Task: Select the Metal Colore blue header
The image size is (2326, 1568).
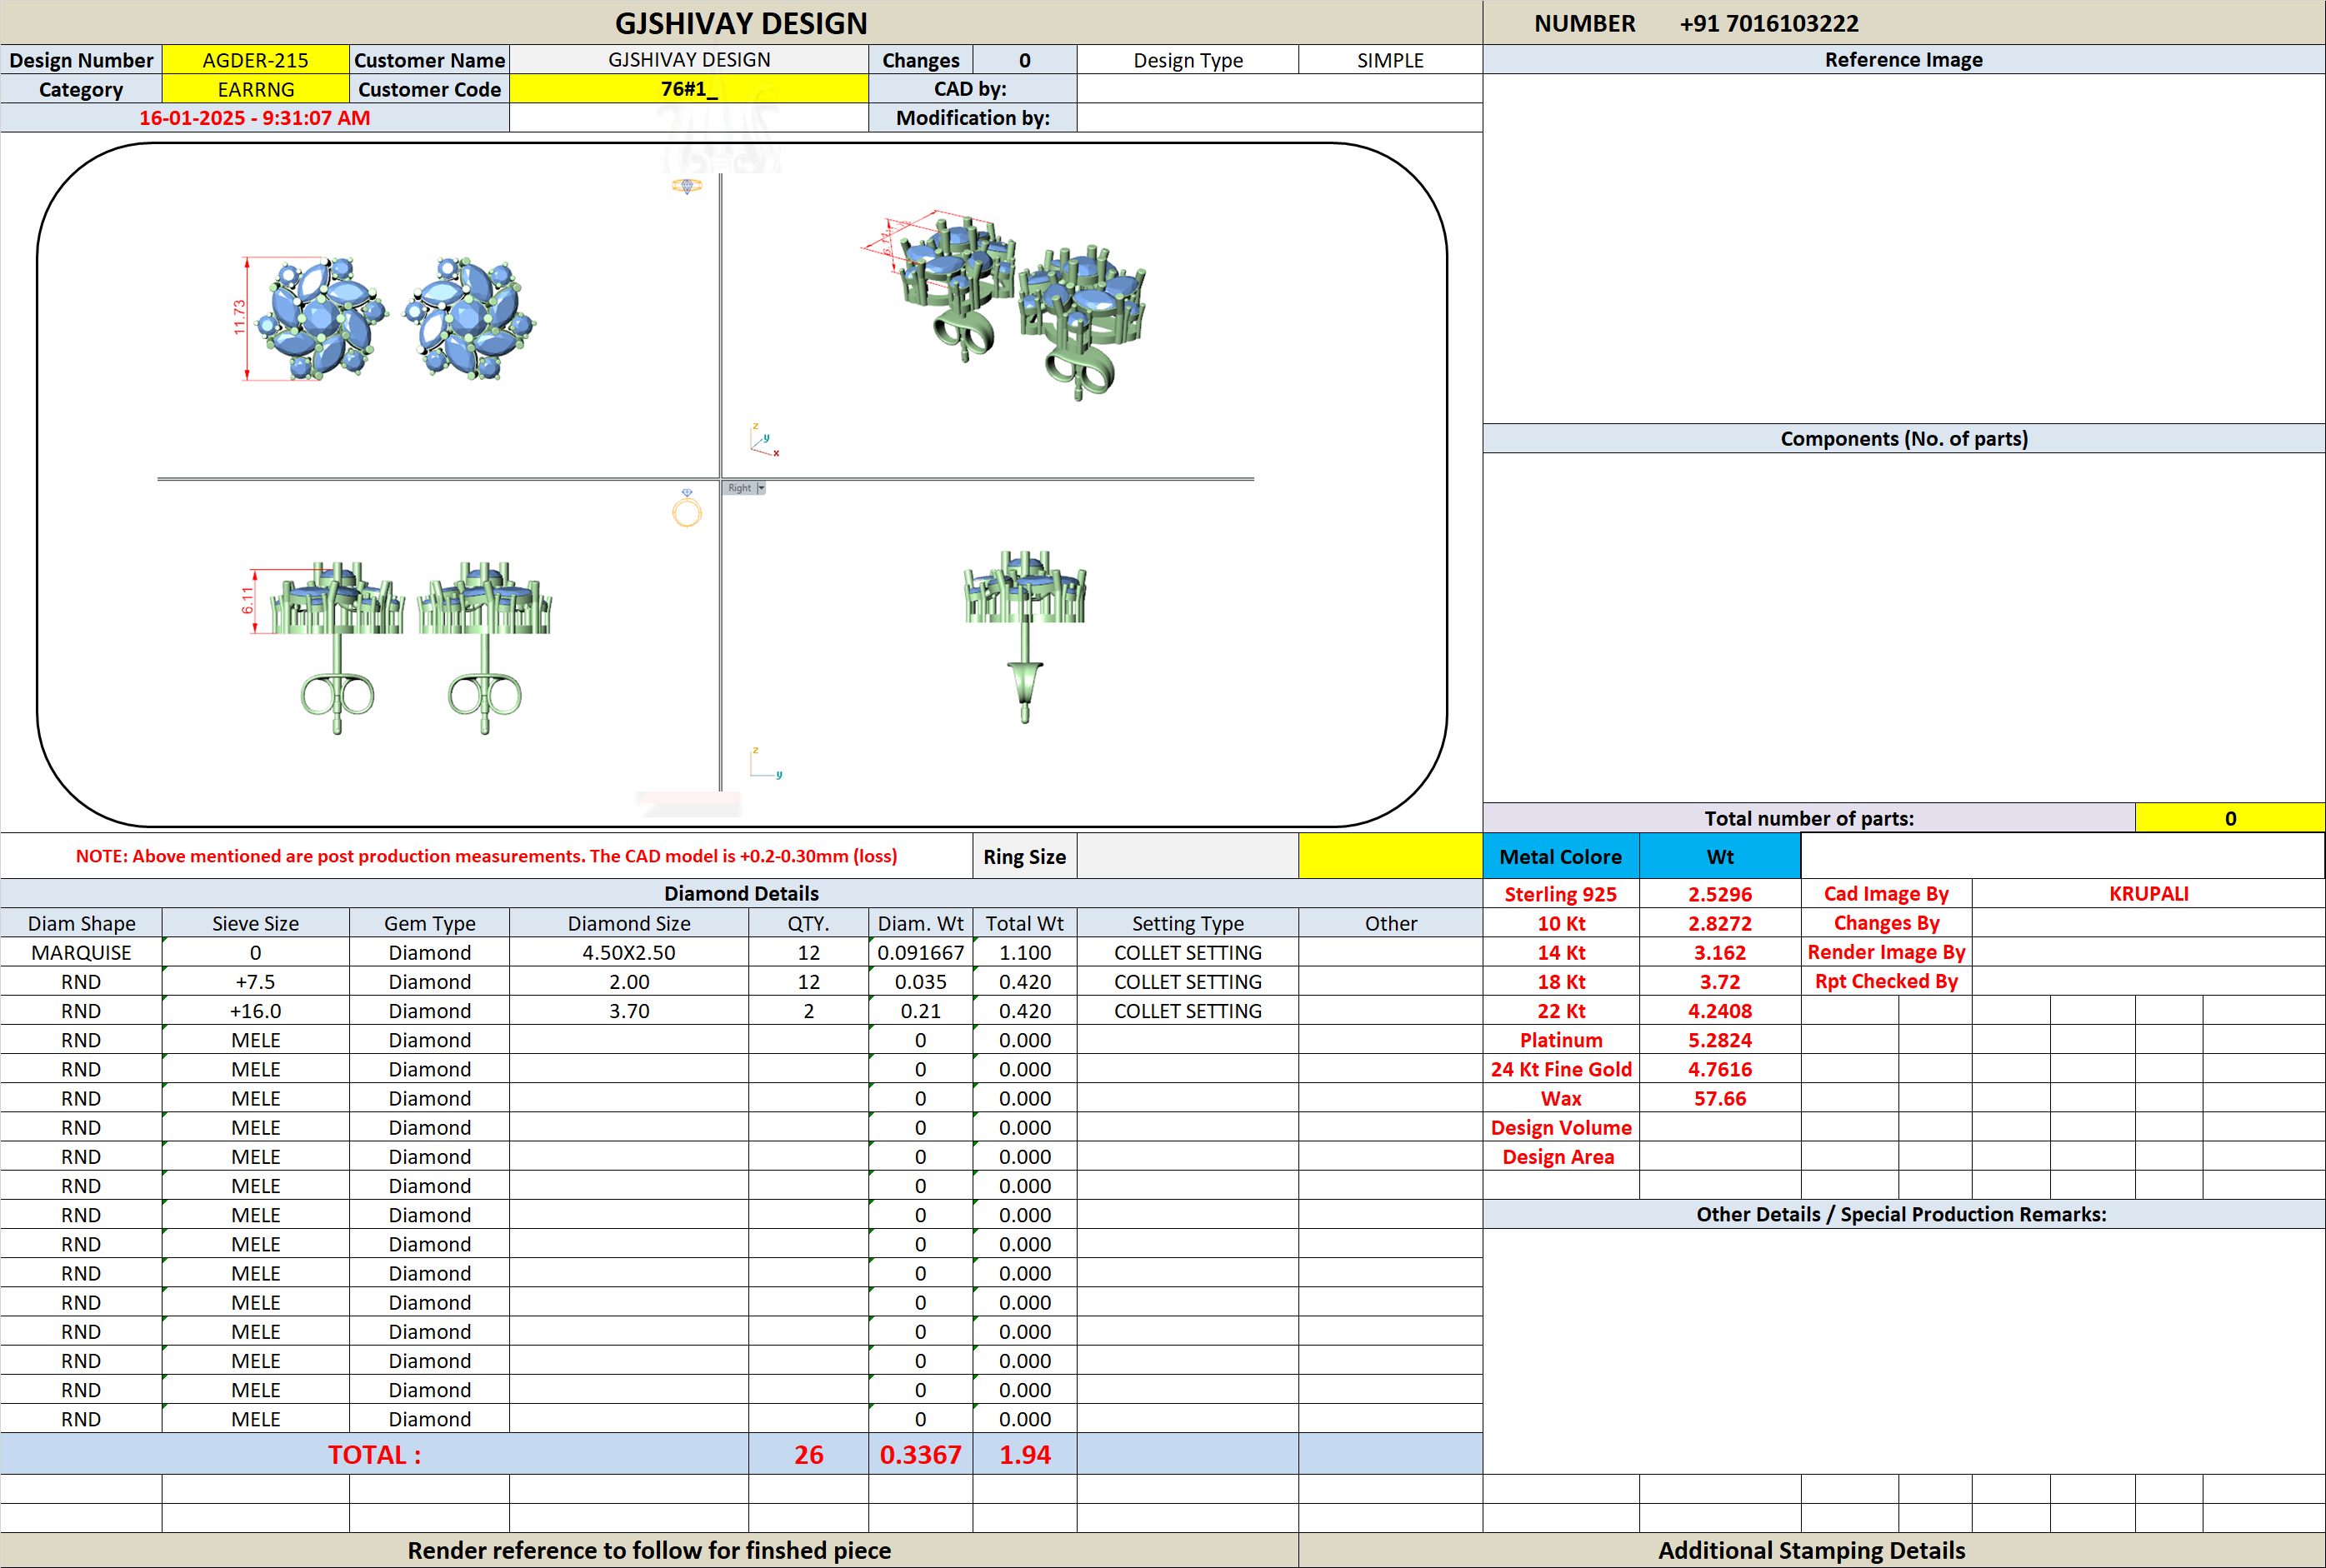Action: 1561,856
